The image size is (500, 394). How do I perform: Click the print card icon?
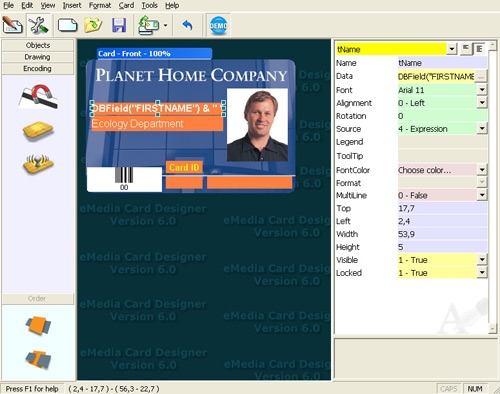coord(149,25)
